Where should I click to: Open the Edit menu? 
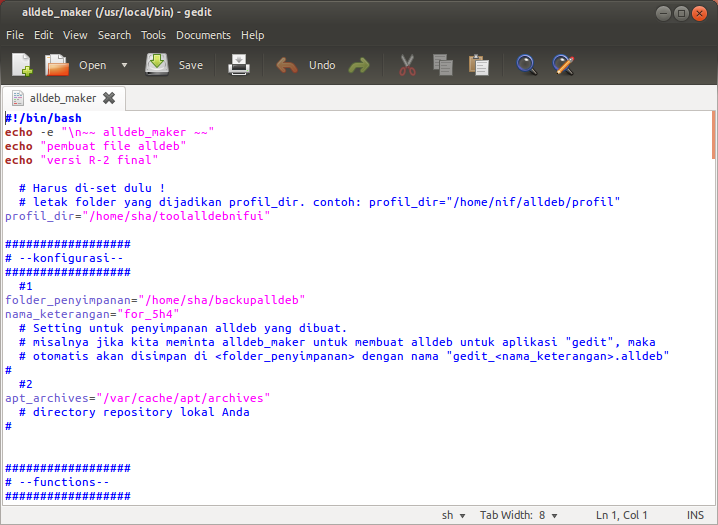point(44,35)
